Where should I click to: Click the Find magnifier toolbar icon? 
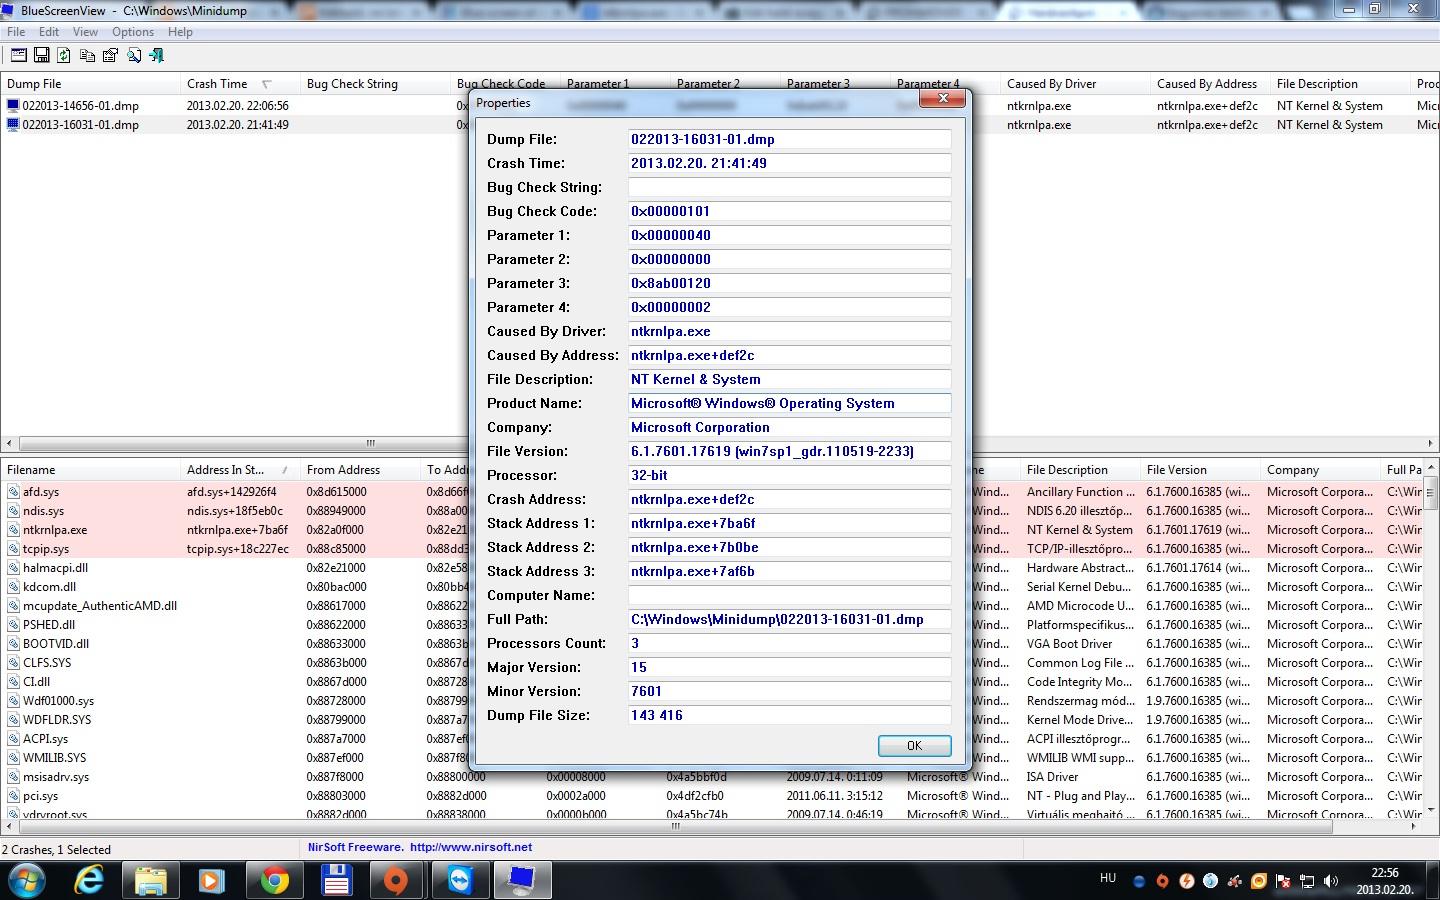click(x=133, y=56)
